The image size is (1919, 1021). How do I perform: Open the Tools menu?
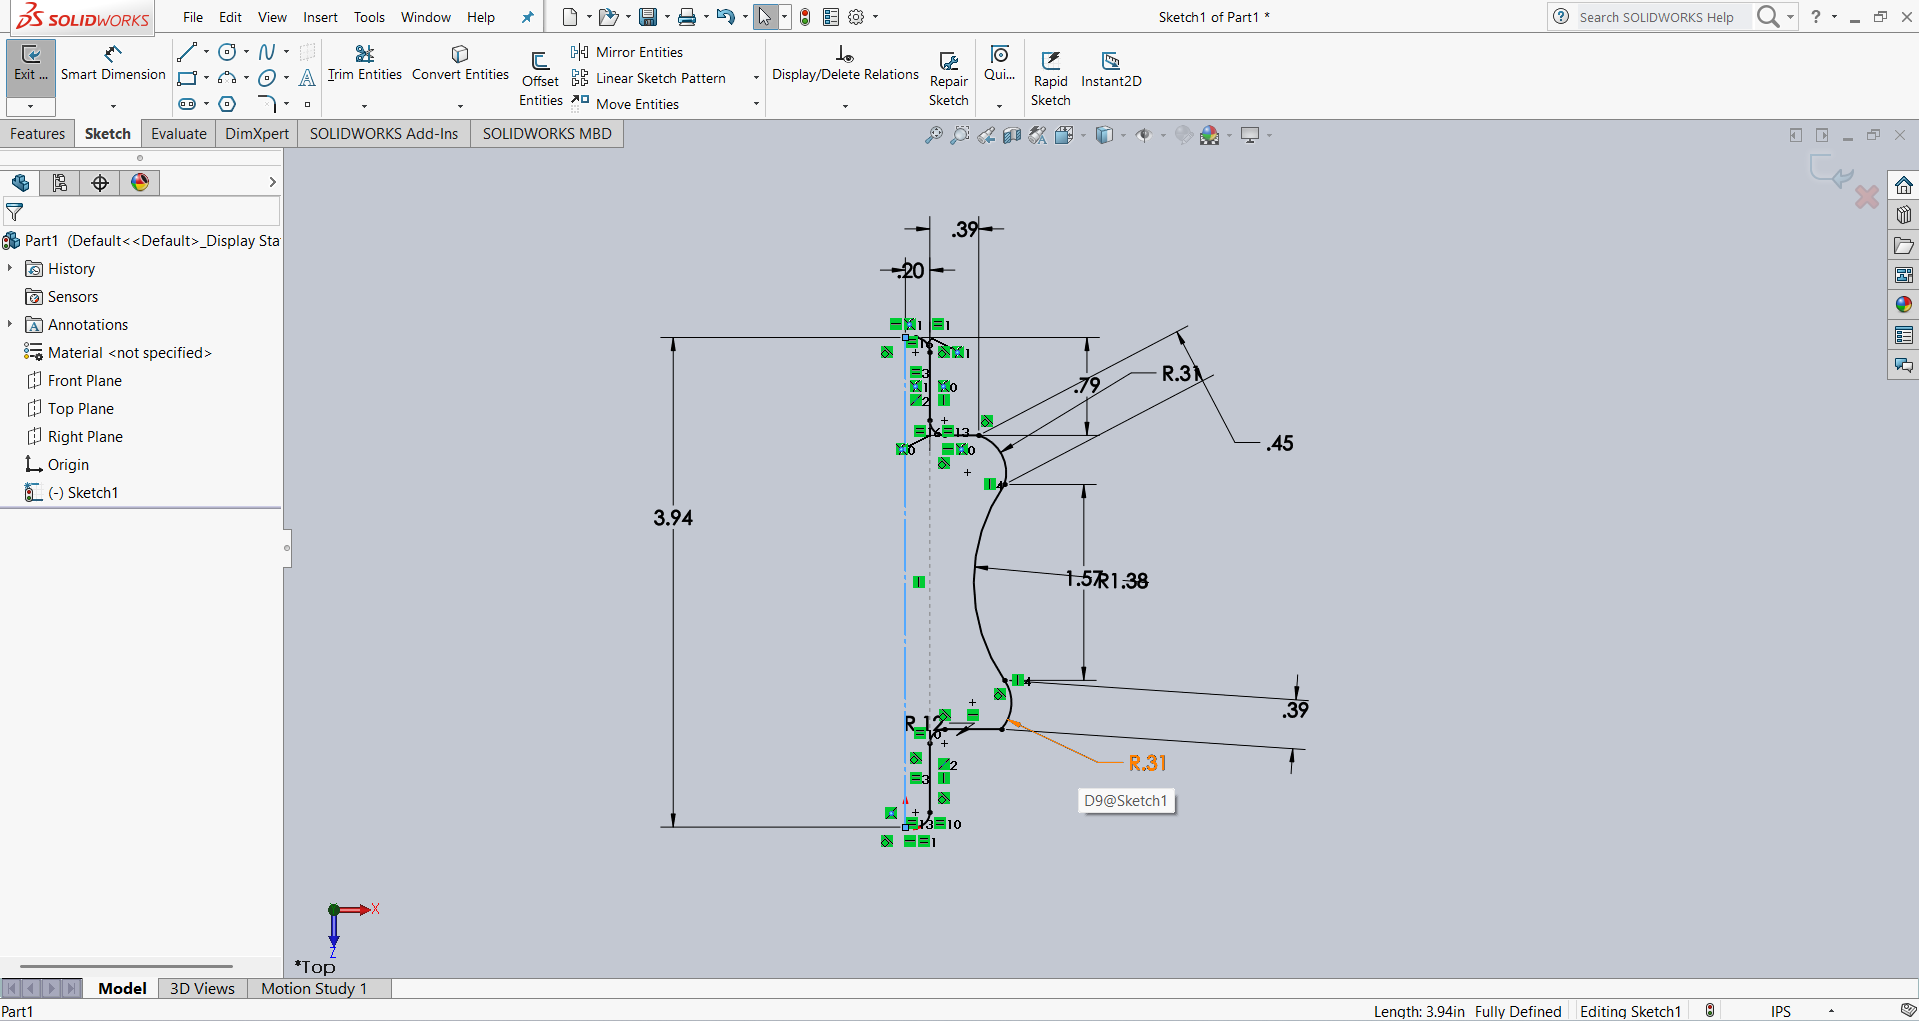click(369, 17)
